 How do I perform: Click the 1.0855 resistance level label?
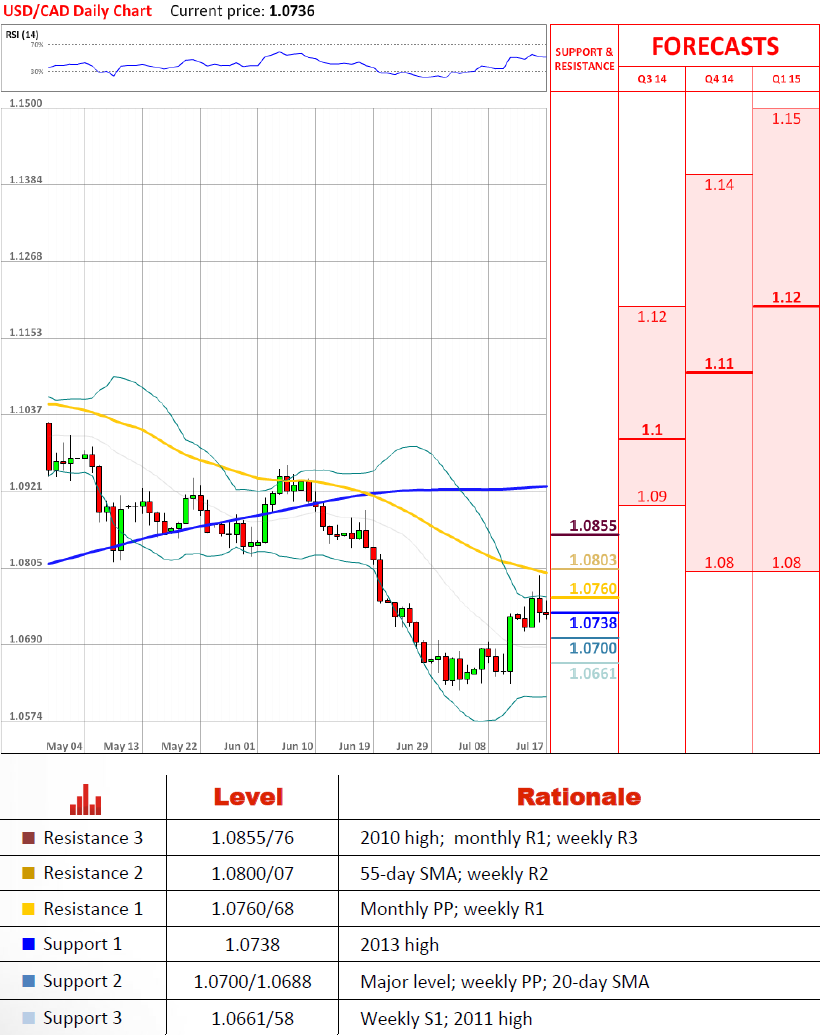[x=593, y=526]
